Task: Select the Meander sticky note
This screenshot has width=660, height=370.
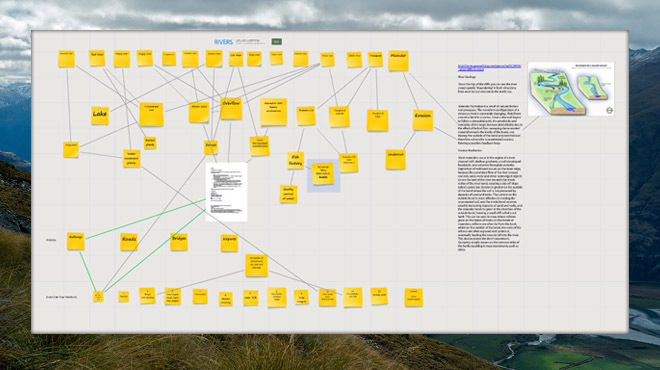Action: pos(398,60)
